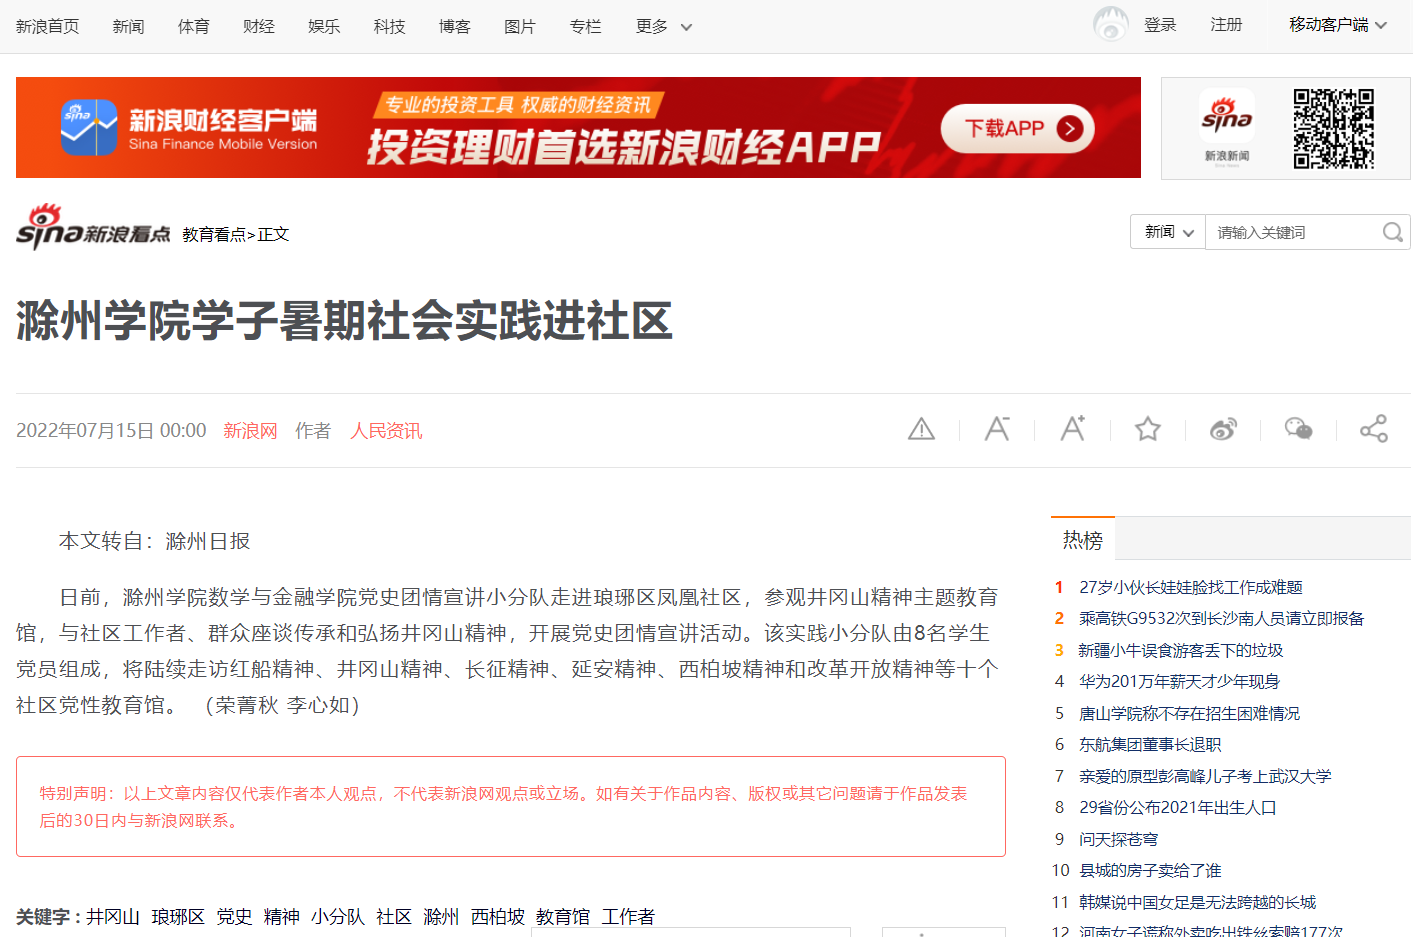
Task: Focus the keyword search input field
Action: click(1290, 233)
